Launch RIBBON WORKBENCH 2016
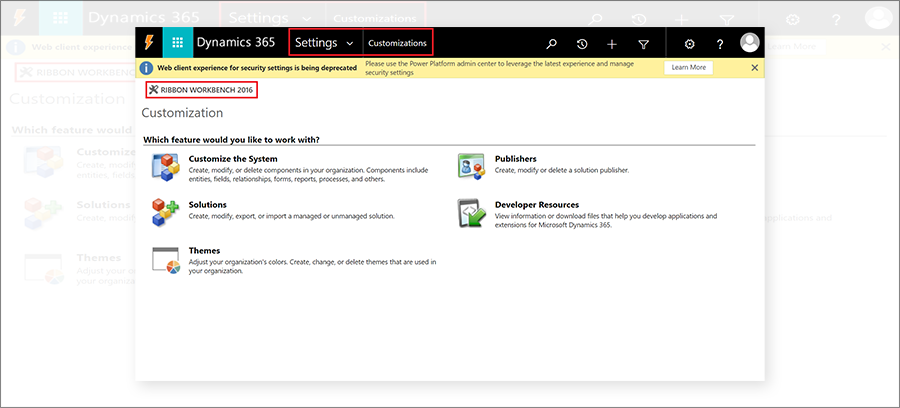This screenshot has height=408, width=900. (x=201, y=90)
